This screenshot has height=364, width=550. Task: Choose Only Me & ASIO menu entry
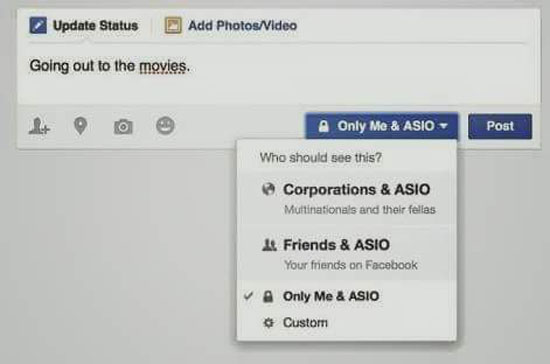click(347, 296)
